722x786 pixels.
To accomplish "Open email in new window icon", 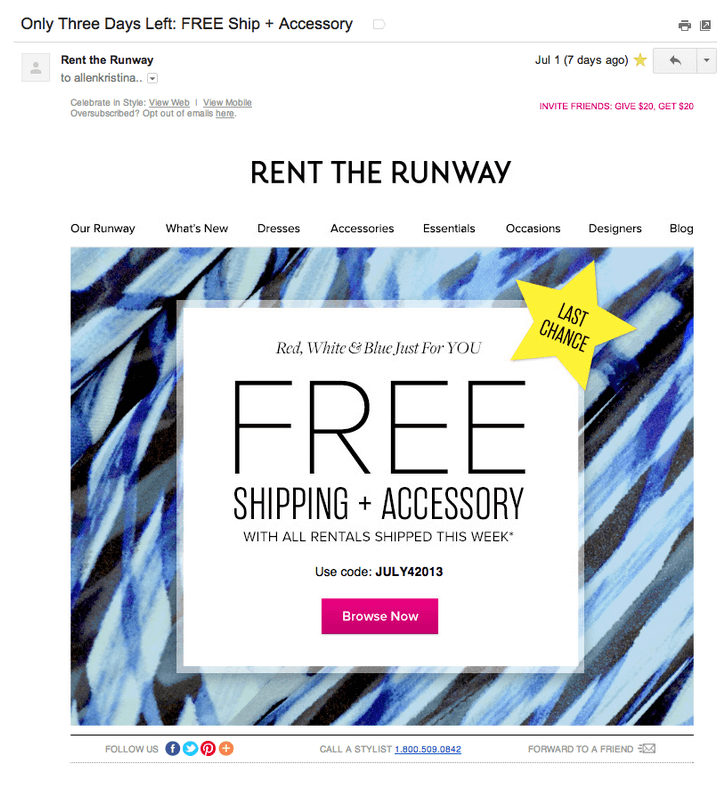I will [705, 25].
